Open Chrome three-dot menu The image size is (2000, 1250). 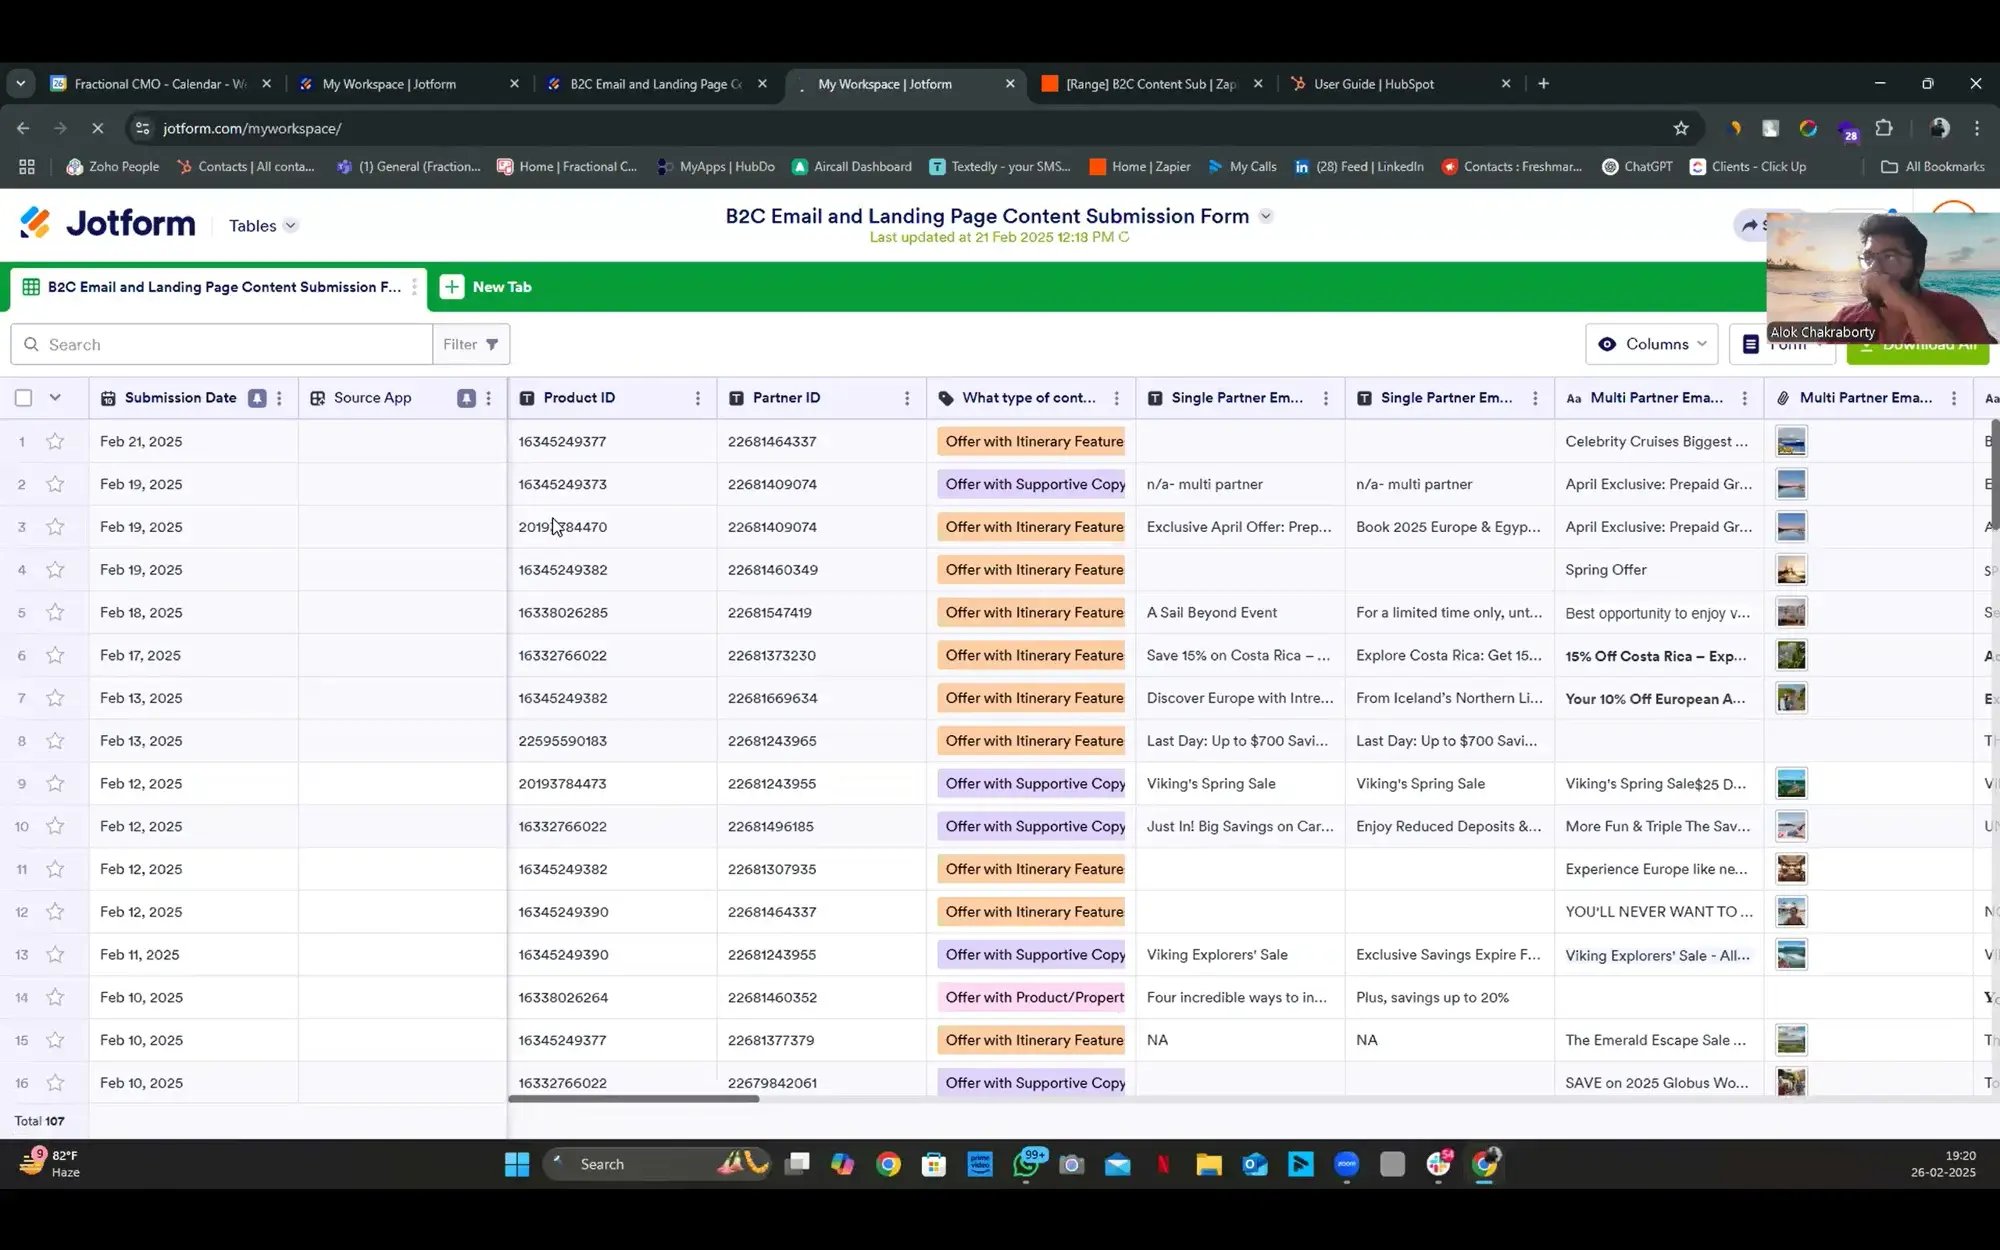pyautogui.click(x=1977, y=128)
